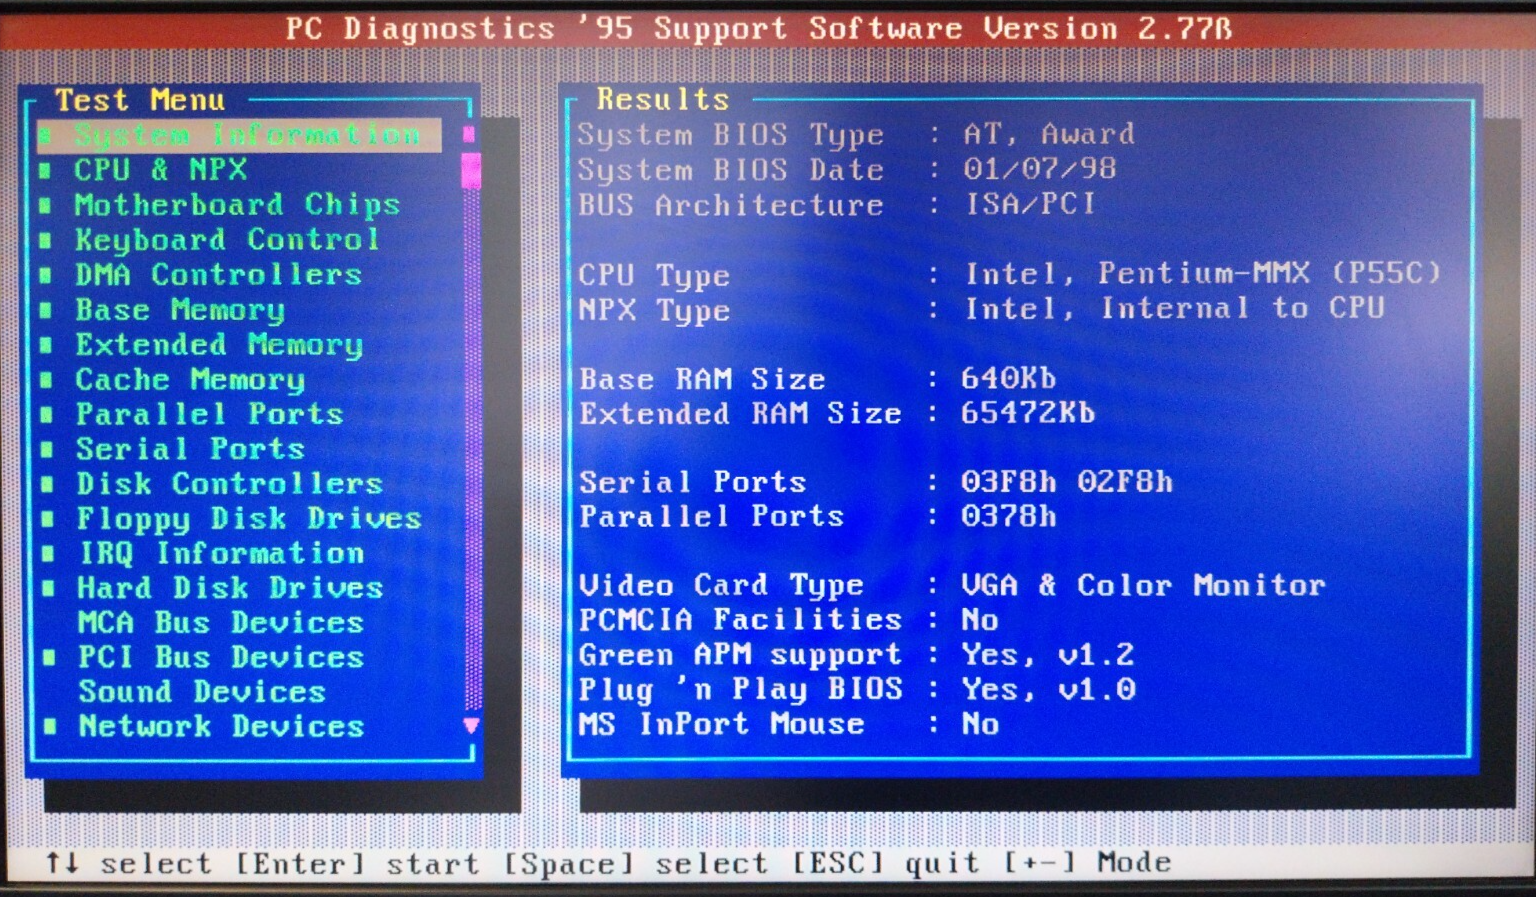The width and height of the screenshot is (1536, 897).
Task: Click the 'Results' panel title
Action: click(663, 99)
